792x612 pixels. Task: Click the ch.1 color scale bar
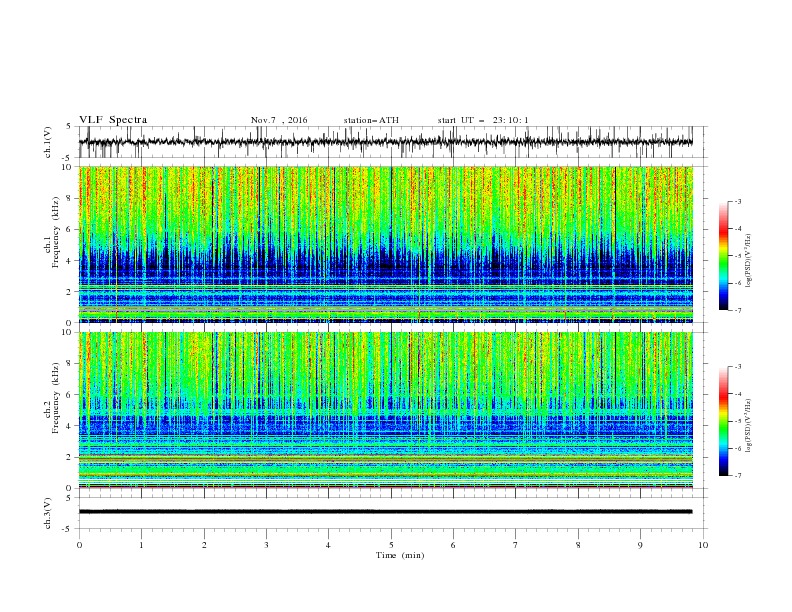723,256
